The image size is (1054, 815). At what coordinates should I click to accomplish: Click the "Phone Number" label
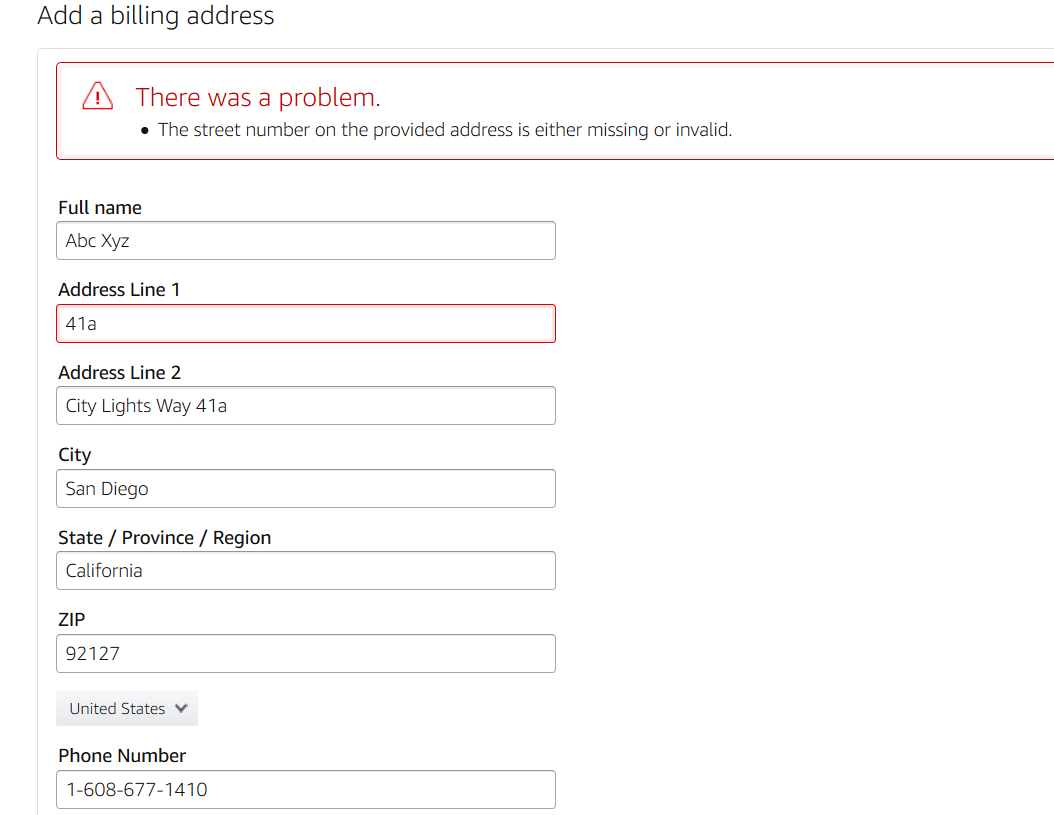[x=122, y=756]
